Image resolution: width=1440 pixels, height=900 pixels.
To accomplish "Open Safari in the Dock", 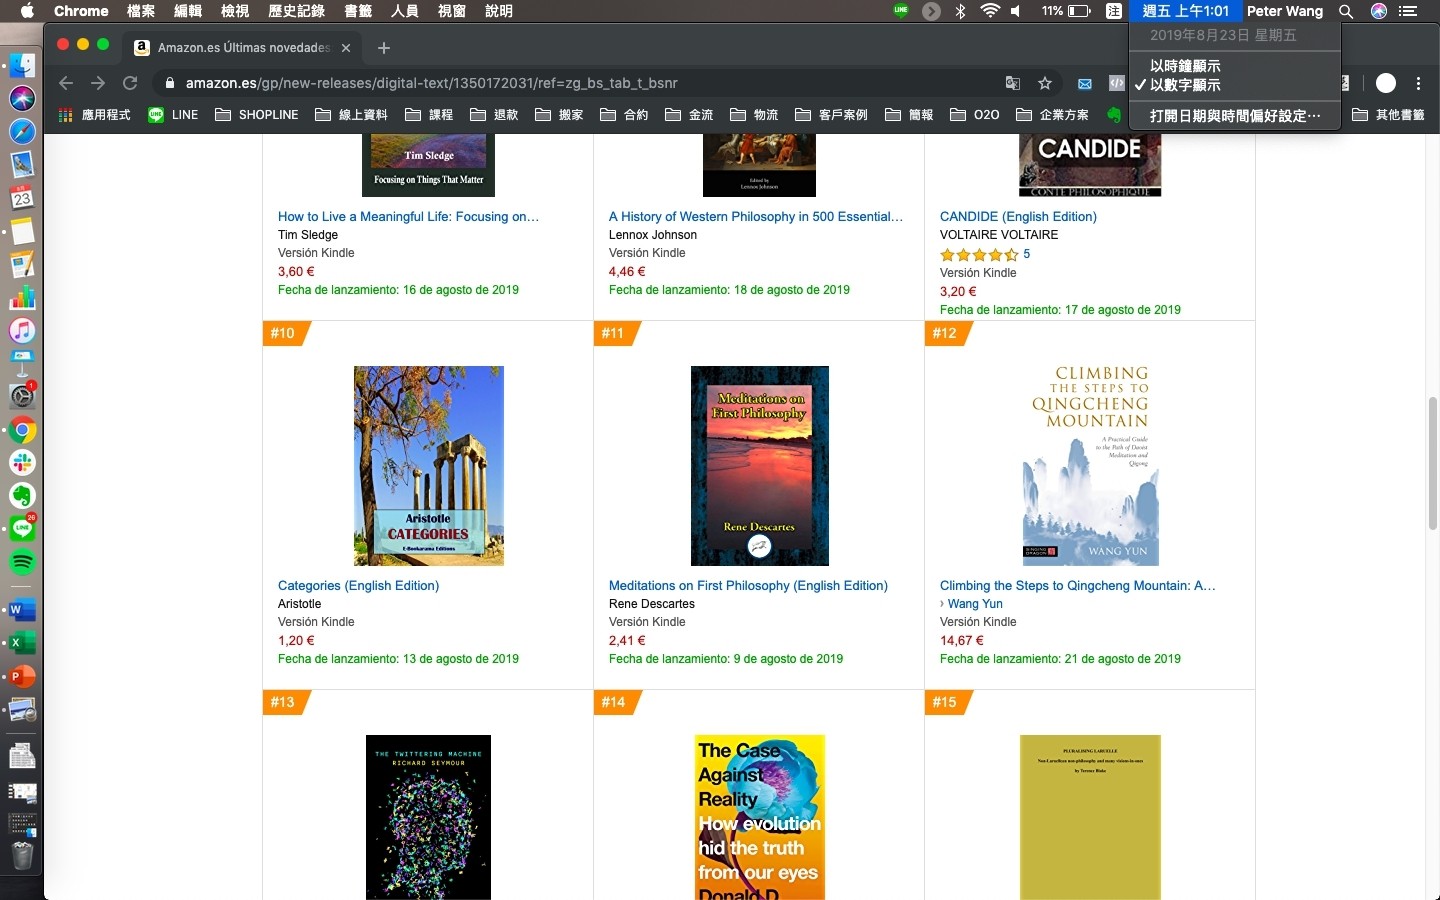I will [x=22, y=131].
